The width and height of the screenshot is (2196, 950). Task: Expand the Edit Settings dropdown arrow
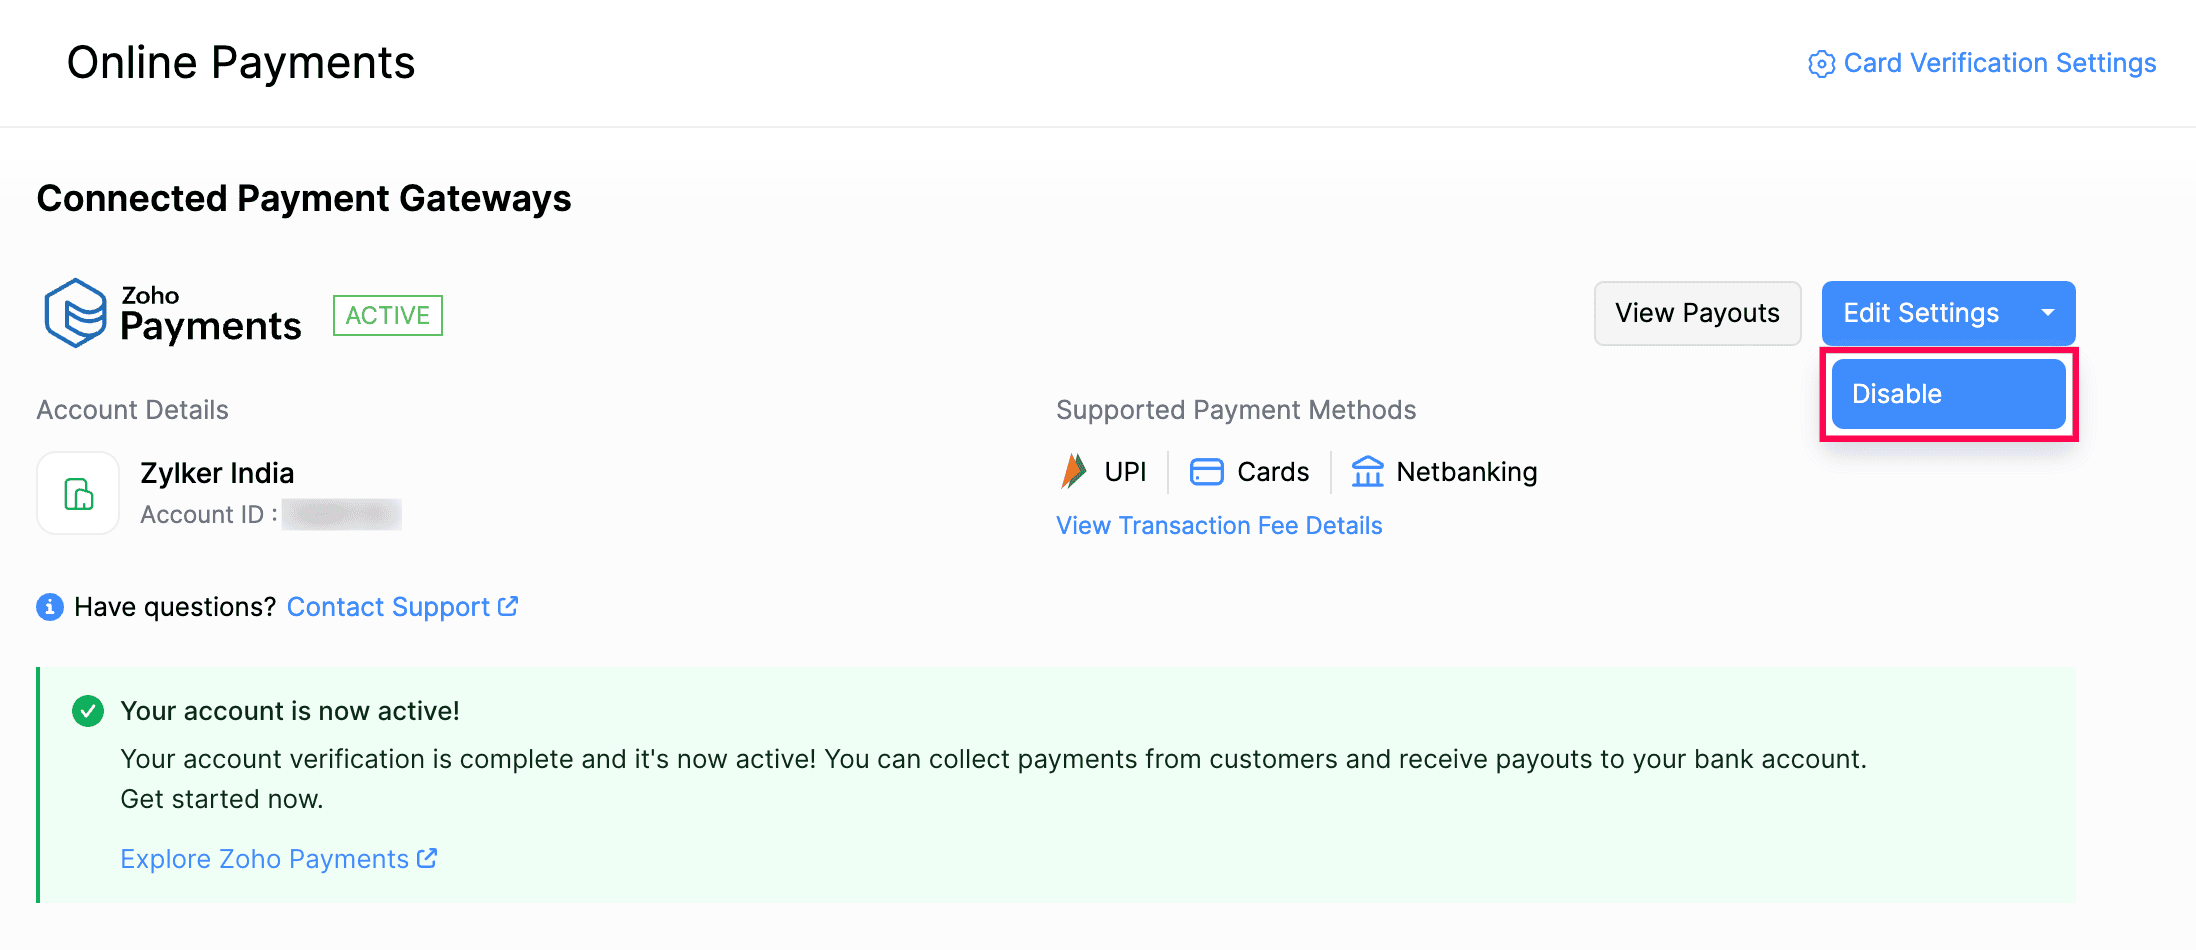(2047, 313)
